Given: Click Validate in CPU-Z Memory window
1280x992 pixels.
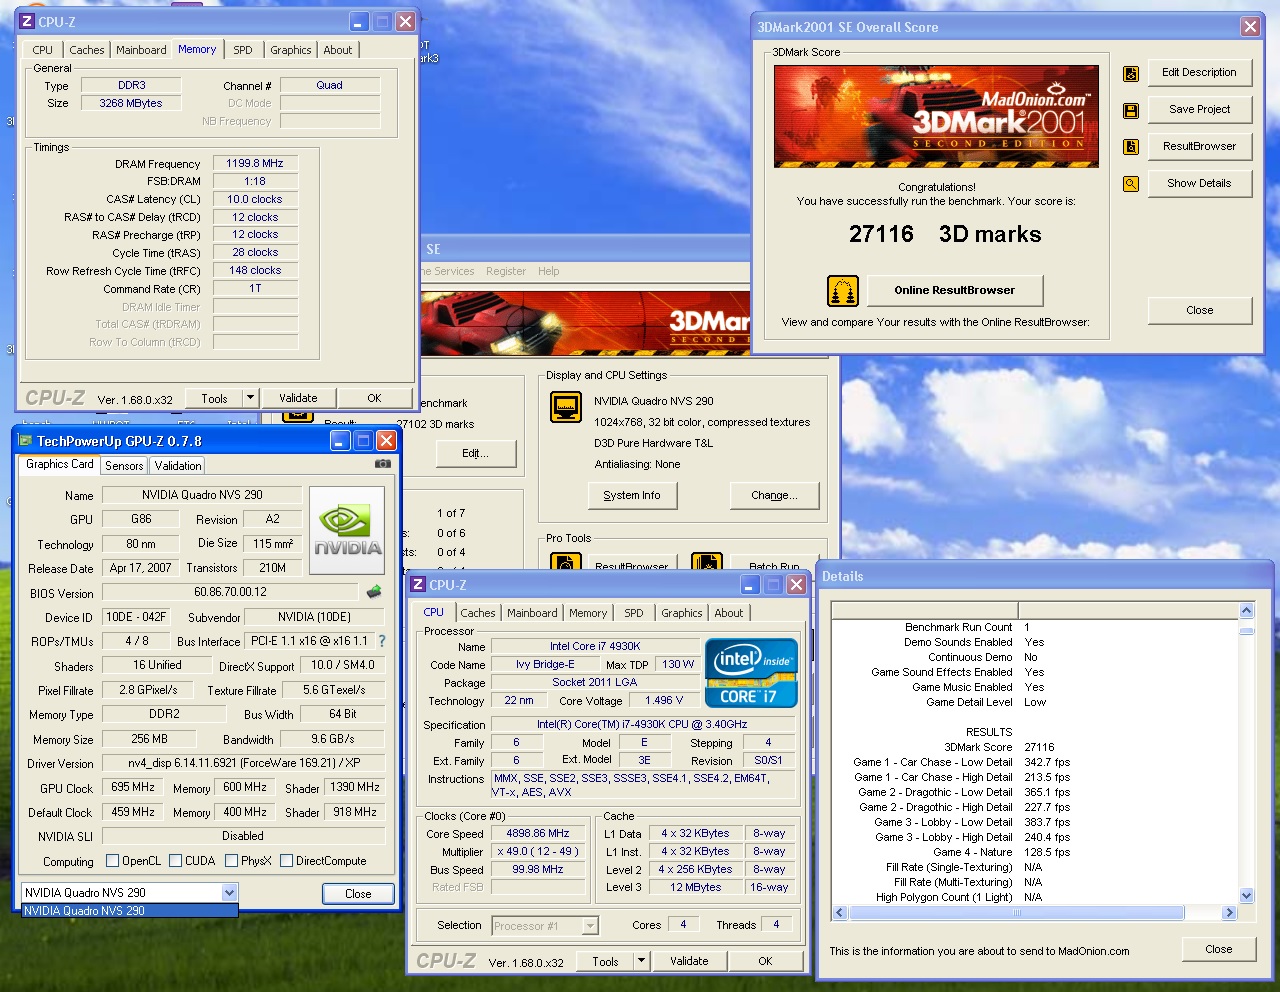Looking at the screenshot, I should click(x=298, y=398).
